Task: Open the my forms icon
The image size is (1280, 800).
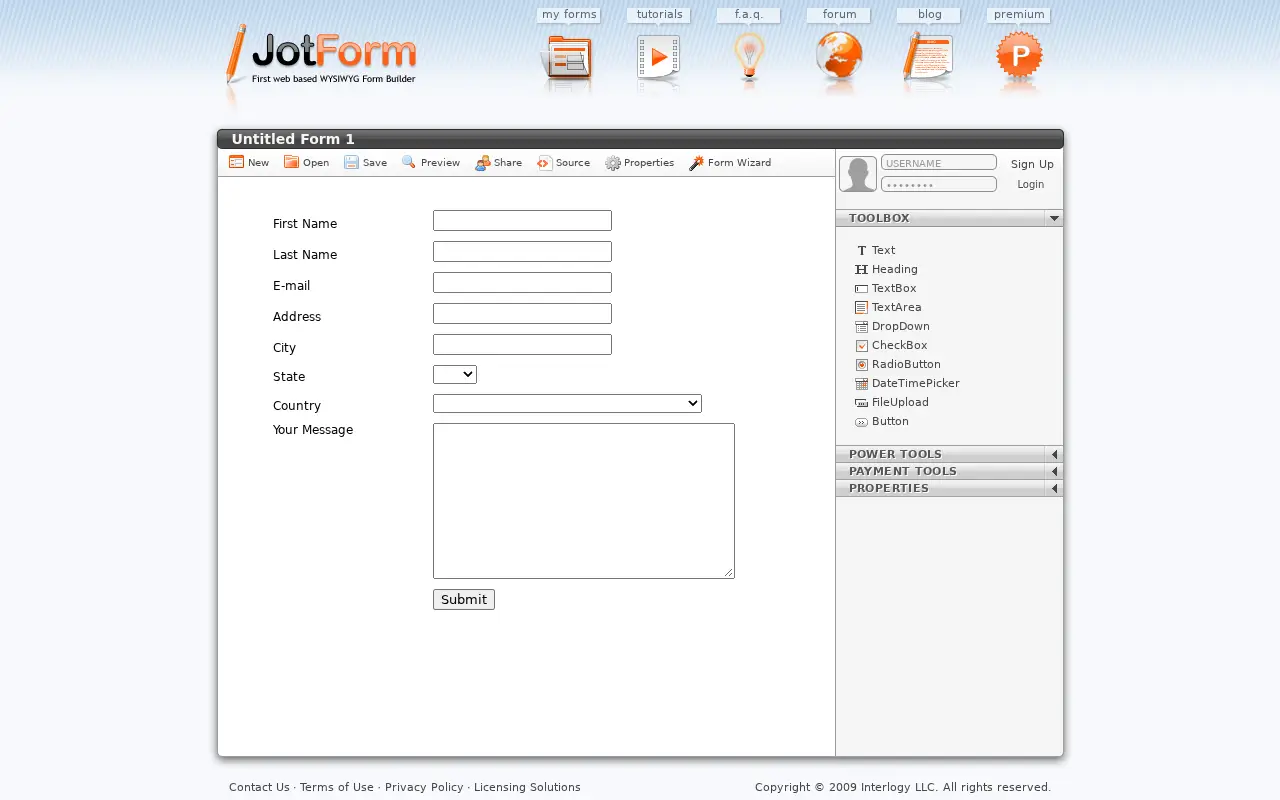Action: 568,59
